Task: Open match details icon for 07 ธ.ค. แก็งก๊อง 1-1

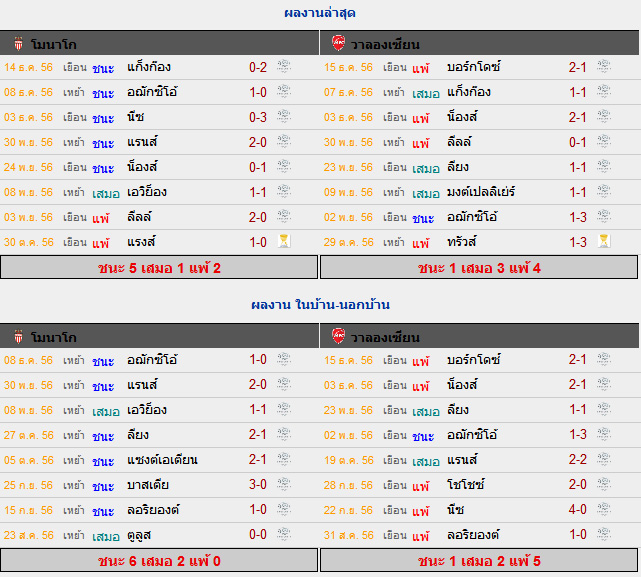Action: [x=604, y=92]
